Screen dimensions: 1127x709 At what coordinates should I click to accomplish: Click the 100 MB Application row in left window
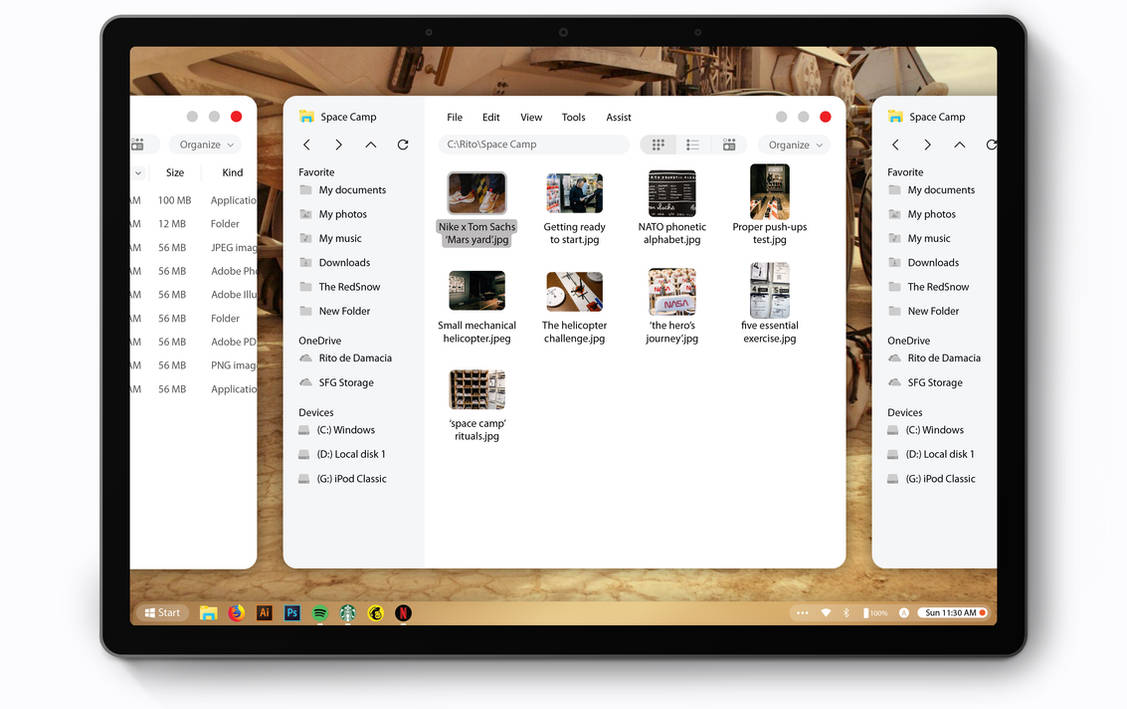coord(193,201)
